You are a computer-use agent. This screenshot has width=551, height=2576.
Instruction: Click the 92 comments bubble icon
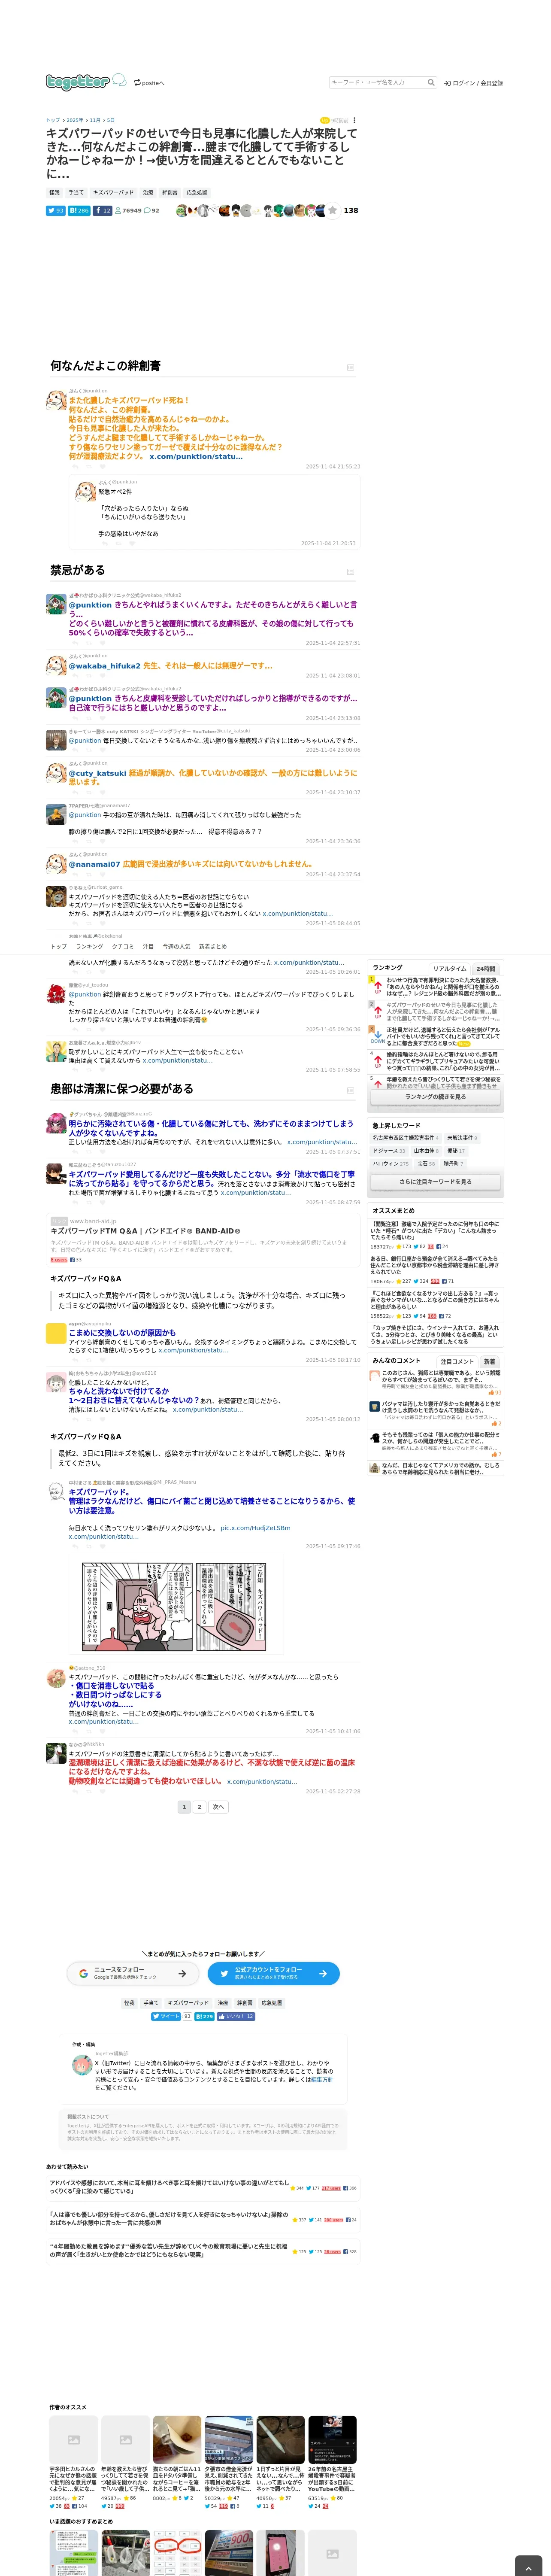(x=152, y=210)
